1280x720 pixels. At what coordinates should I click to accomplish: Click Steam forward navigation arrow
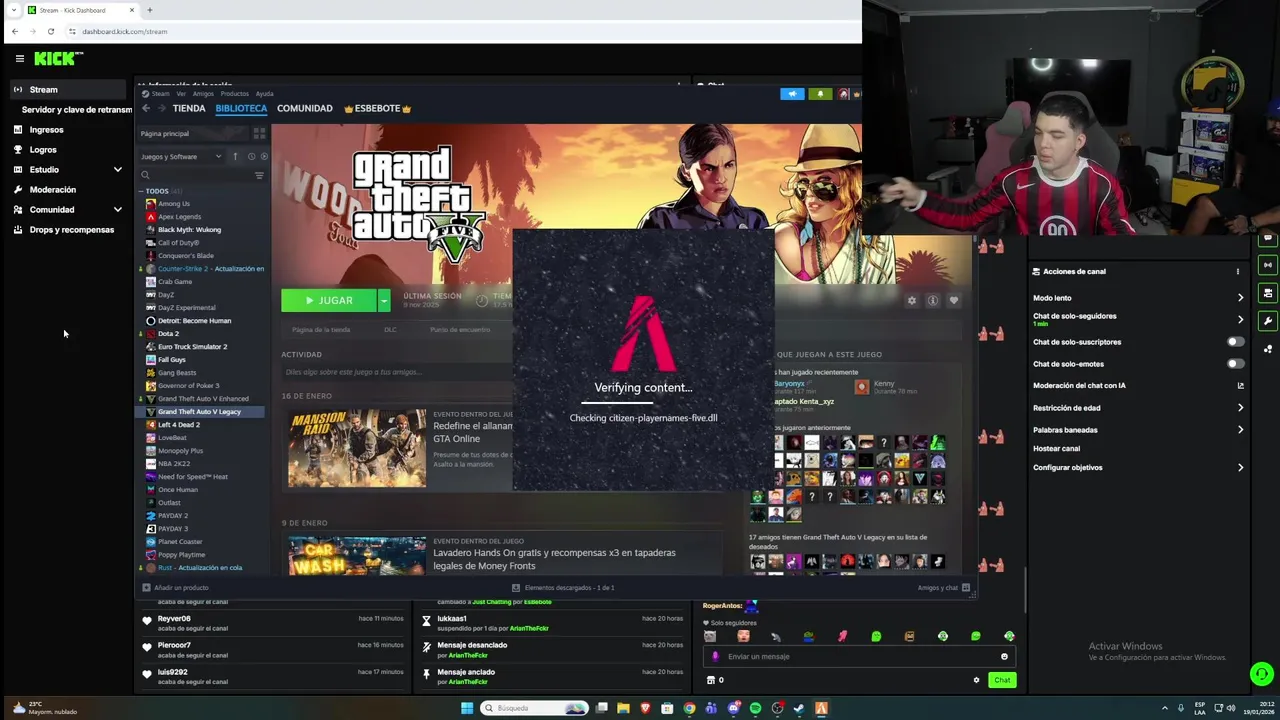point(162,108)
